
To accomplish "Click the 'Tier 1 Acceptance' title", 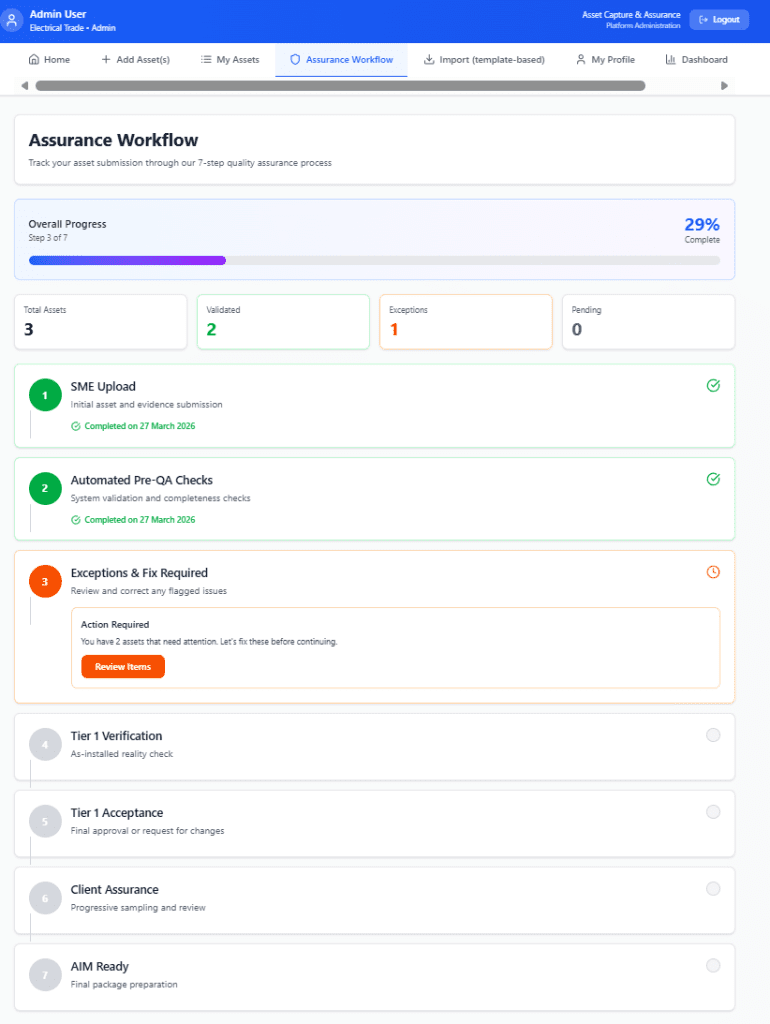I will pyautogui.click(x=117, y=813).
